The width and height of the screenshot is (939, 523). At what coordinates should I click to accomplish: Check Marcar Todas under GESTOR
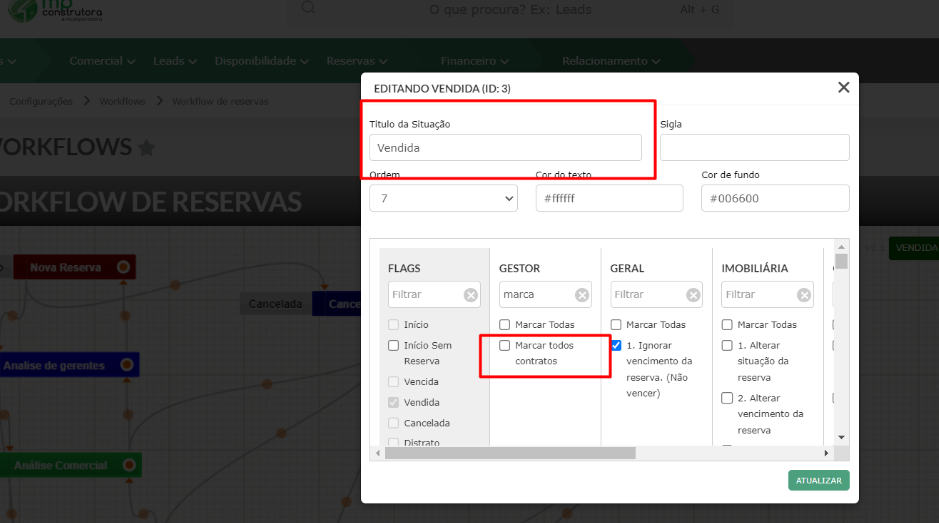[x=505, y=325]
